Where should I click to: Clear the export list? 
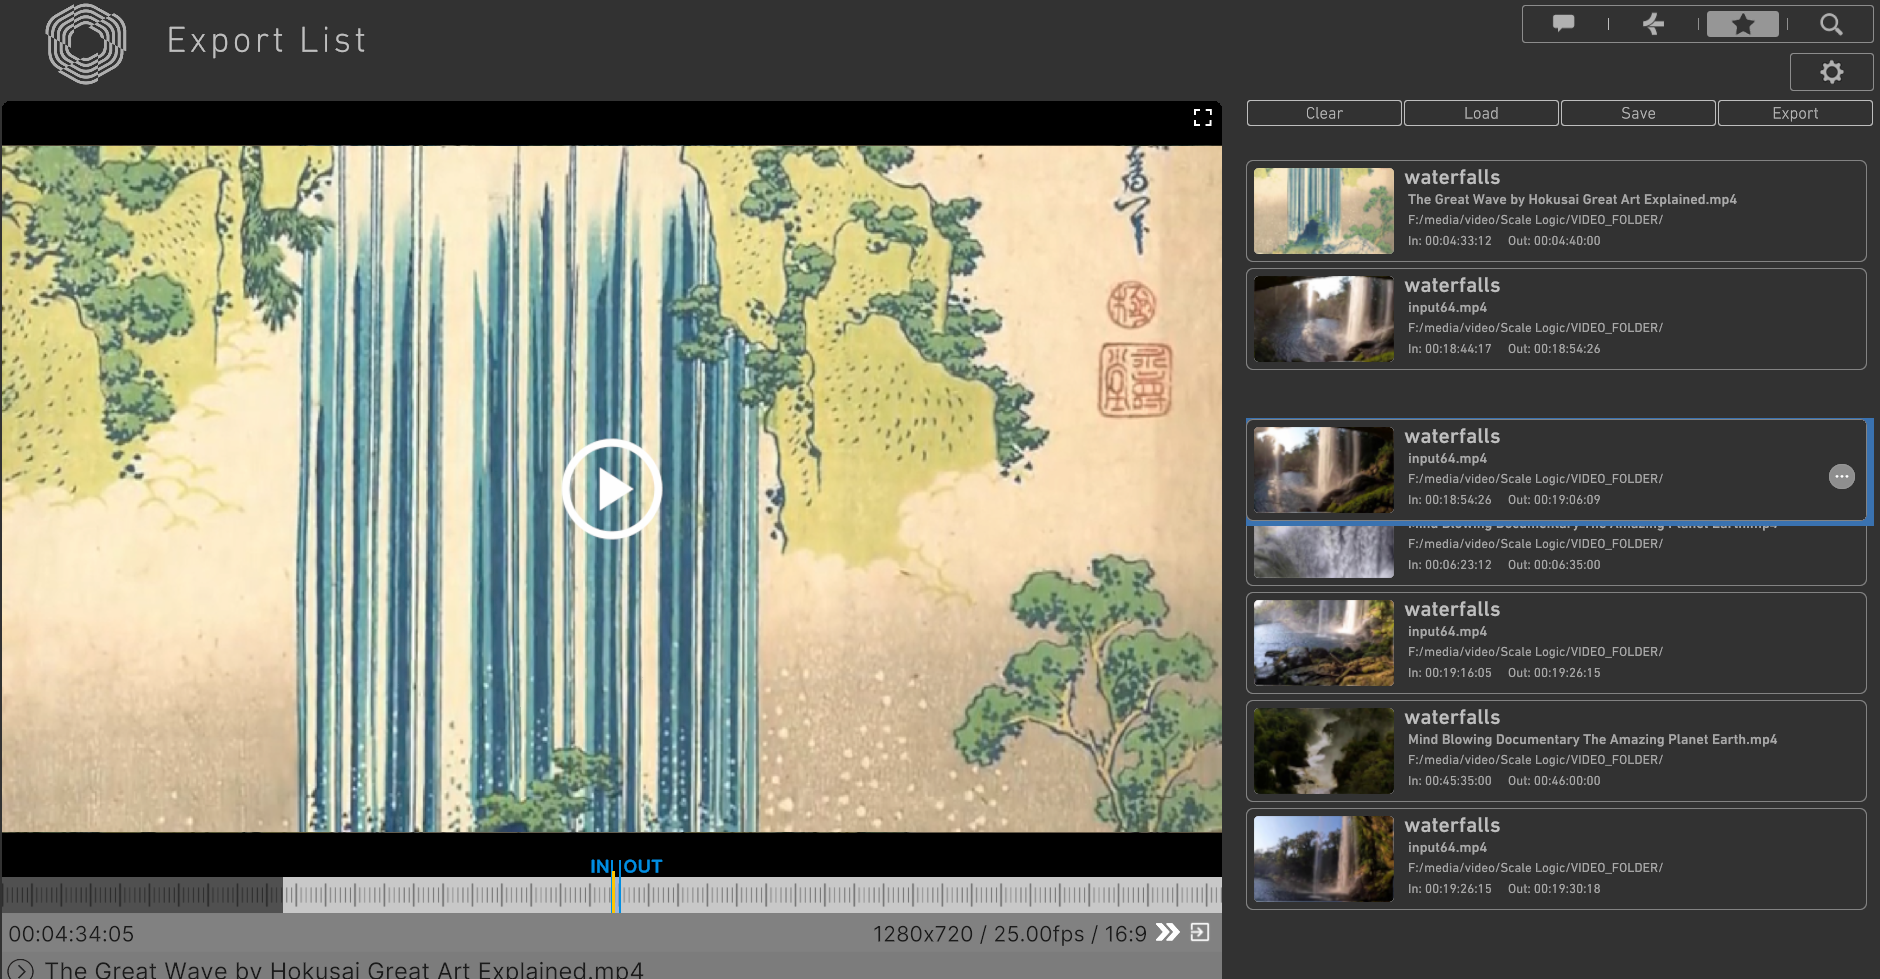tap(1324, 113)
